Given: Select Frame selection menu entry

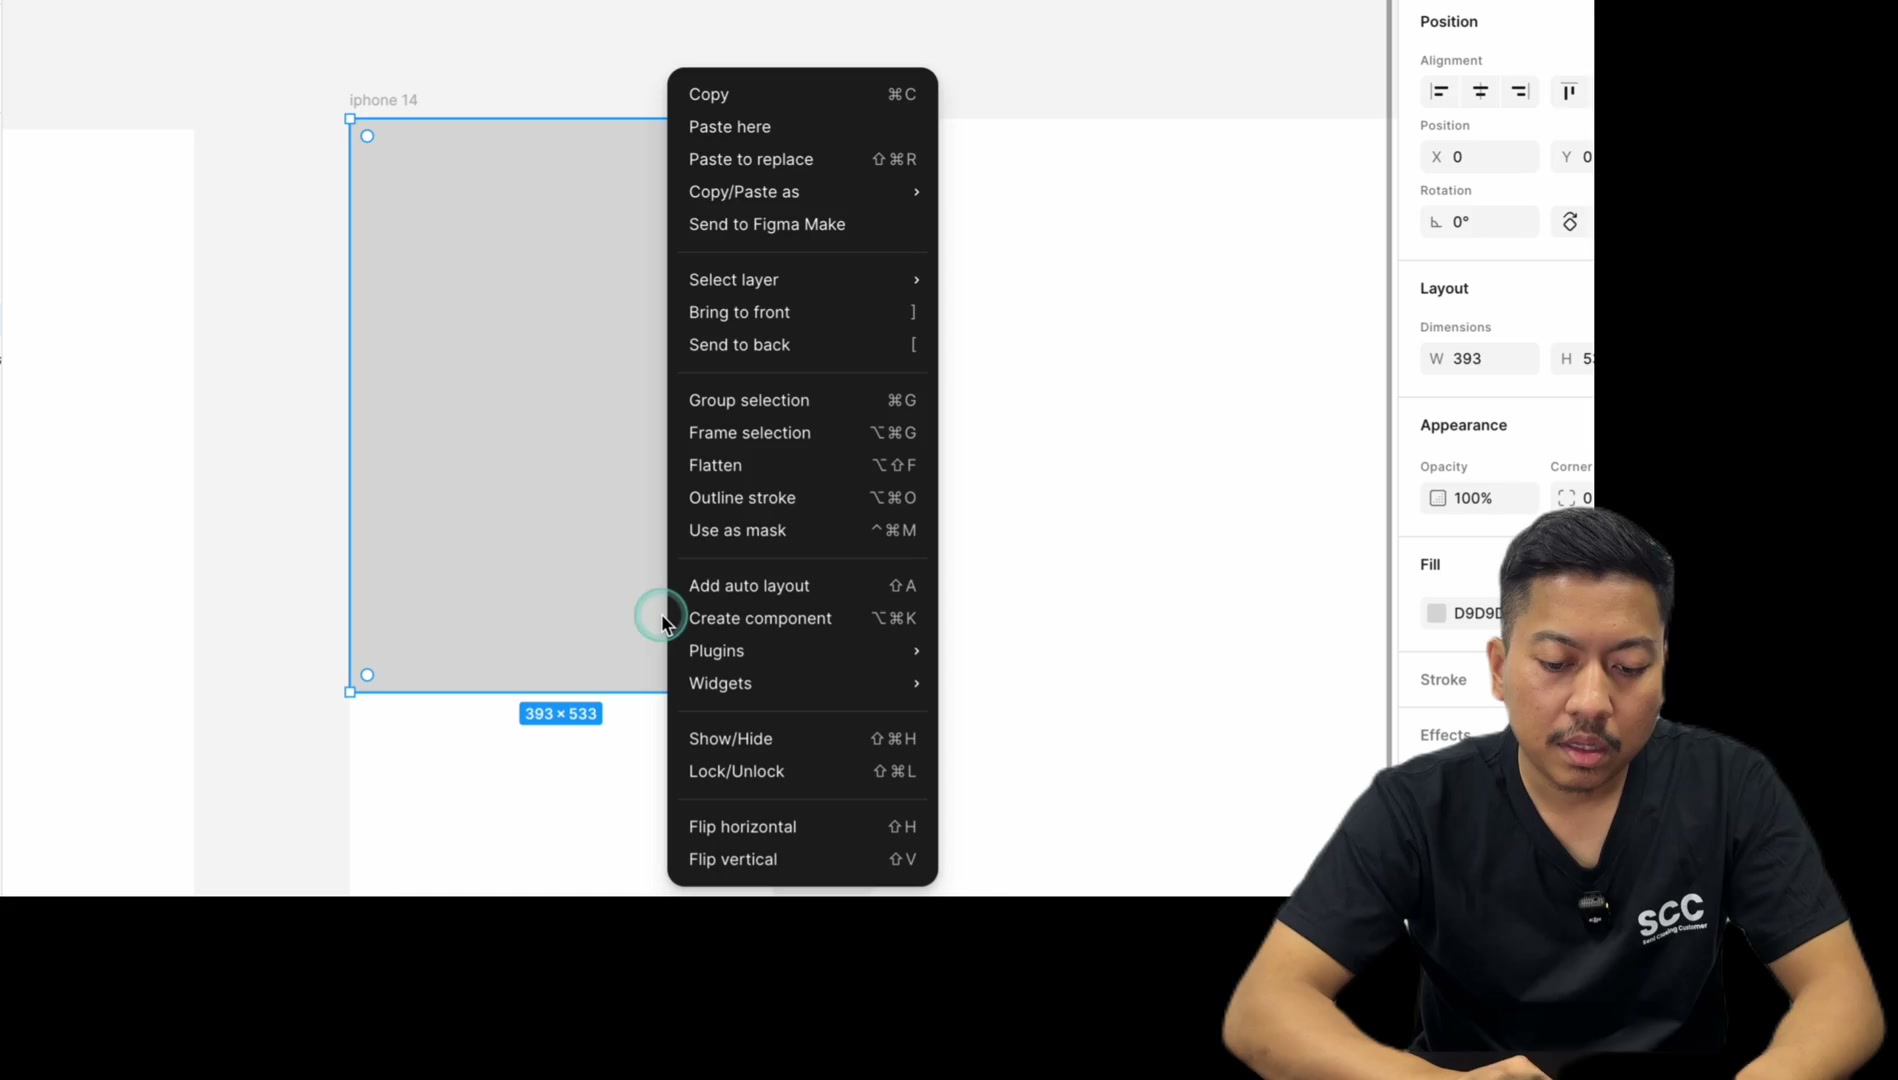Looking at the screenshot, I should [x=802, y=433].
